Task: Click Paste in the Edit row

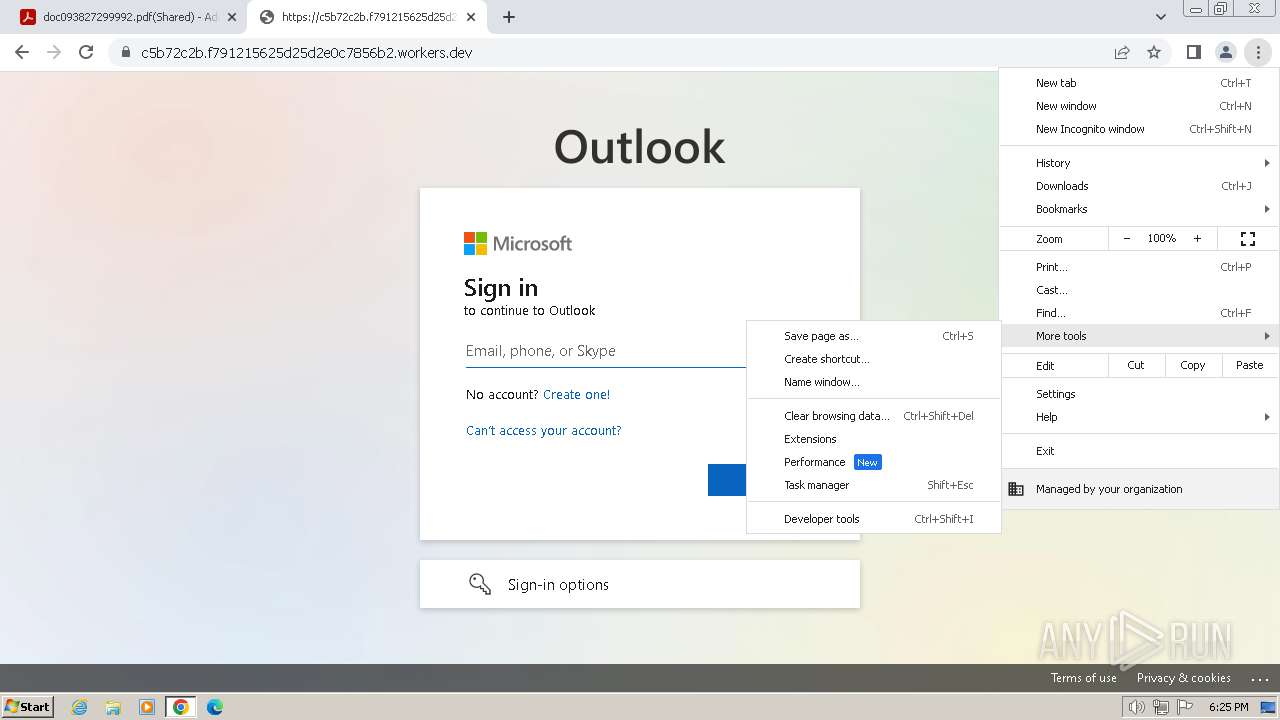Action: click(1250, 365)
